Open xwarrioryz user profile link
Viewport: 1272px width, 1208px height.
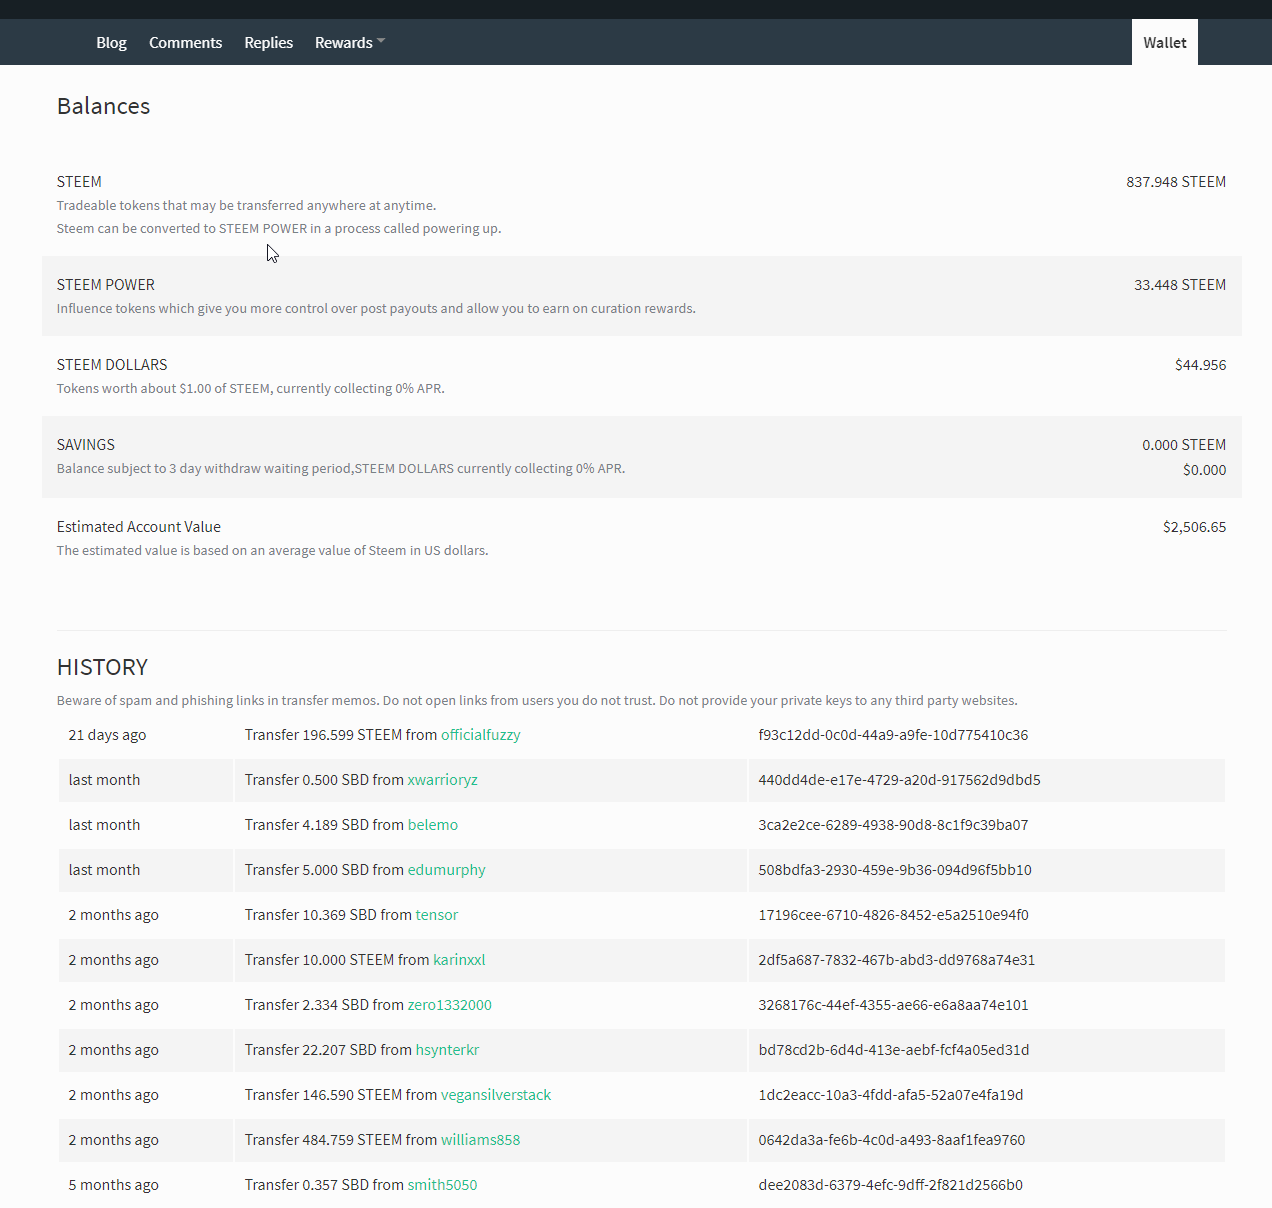[x=442, y=780]
